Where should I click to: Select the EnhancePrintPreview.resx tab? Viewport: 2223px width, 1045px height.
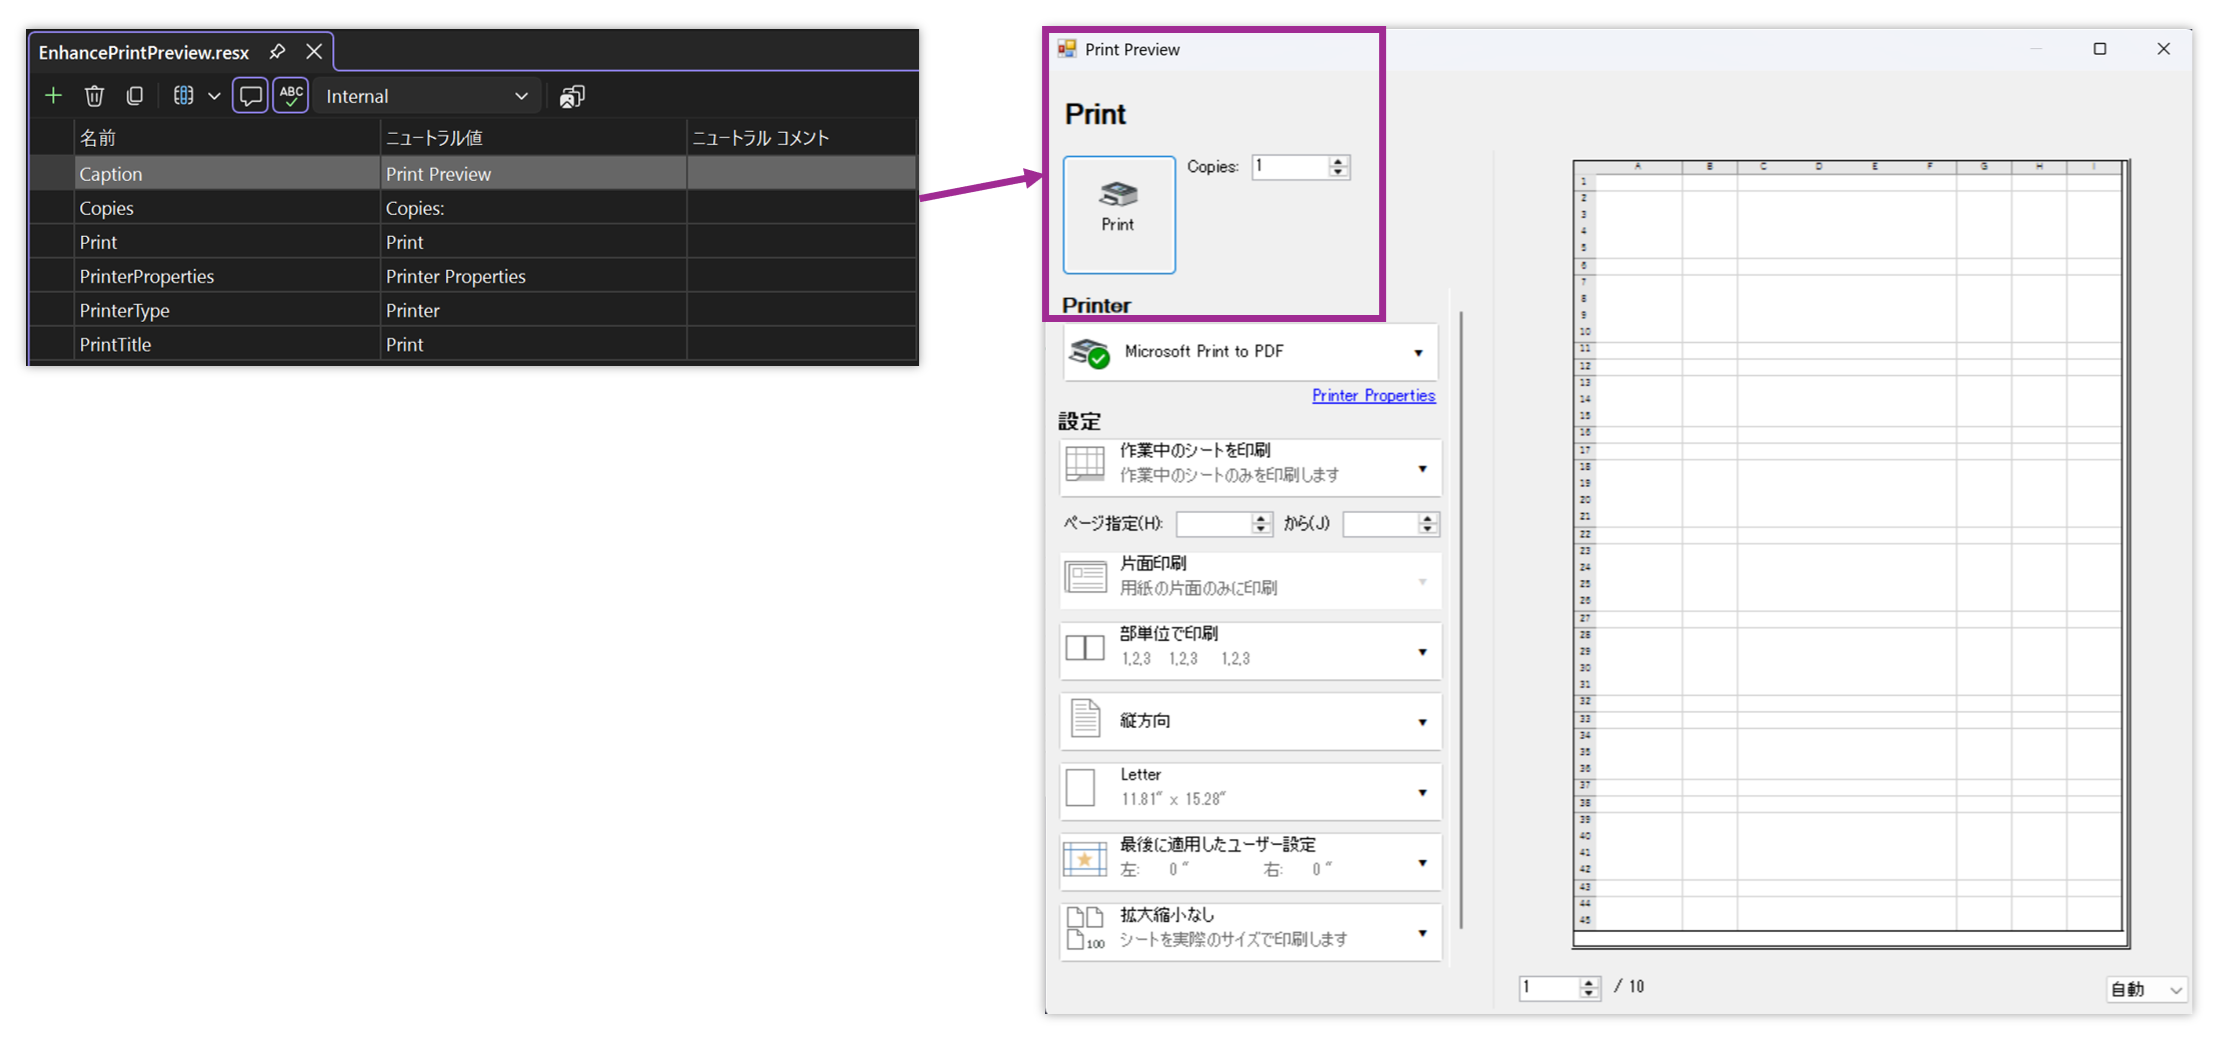pyautogui.click(x=144, y=52)
